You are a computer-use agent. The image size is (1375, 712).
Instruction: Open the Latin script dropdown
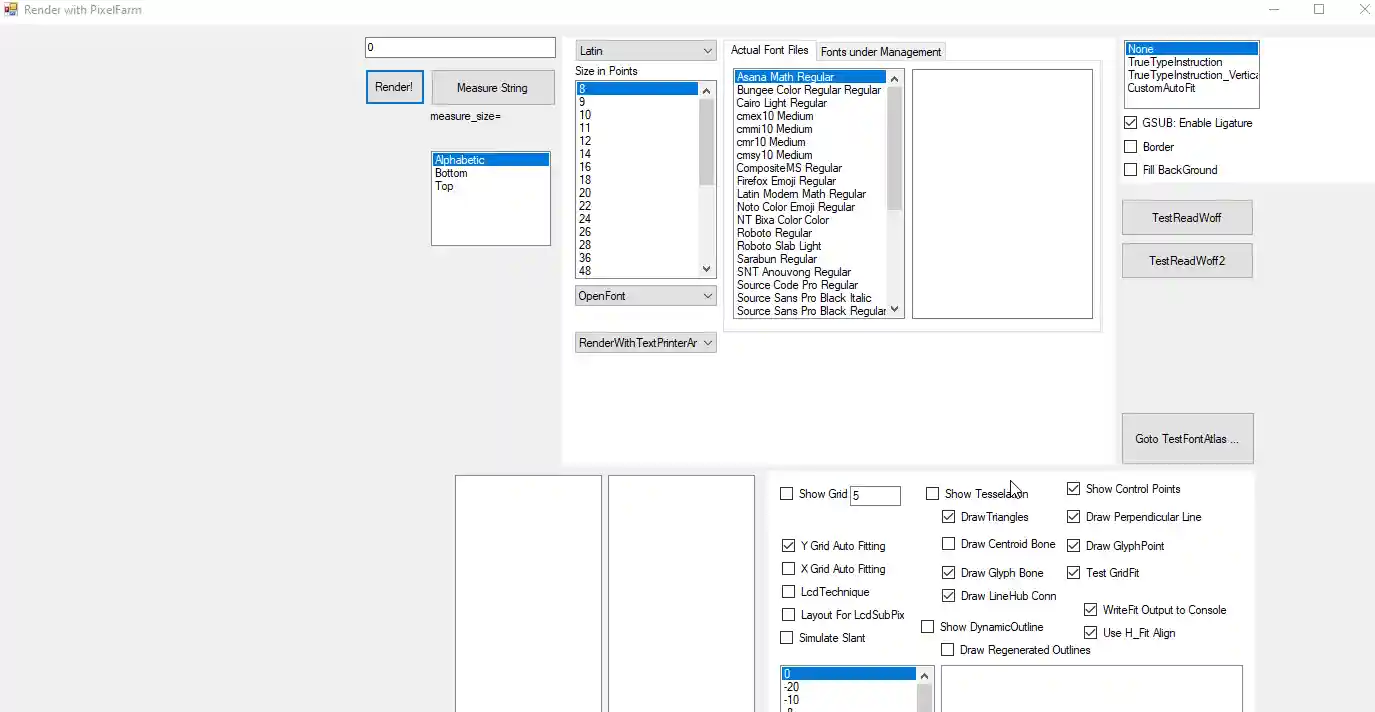click(x=645, y=51)
